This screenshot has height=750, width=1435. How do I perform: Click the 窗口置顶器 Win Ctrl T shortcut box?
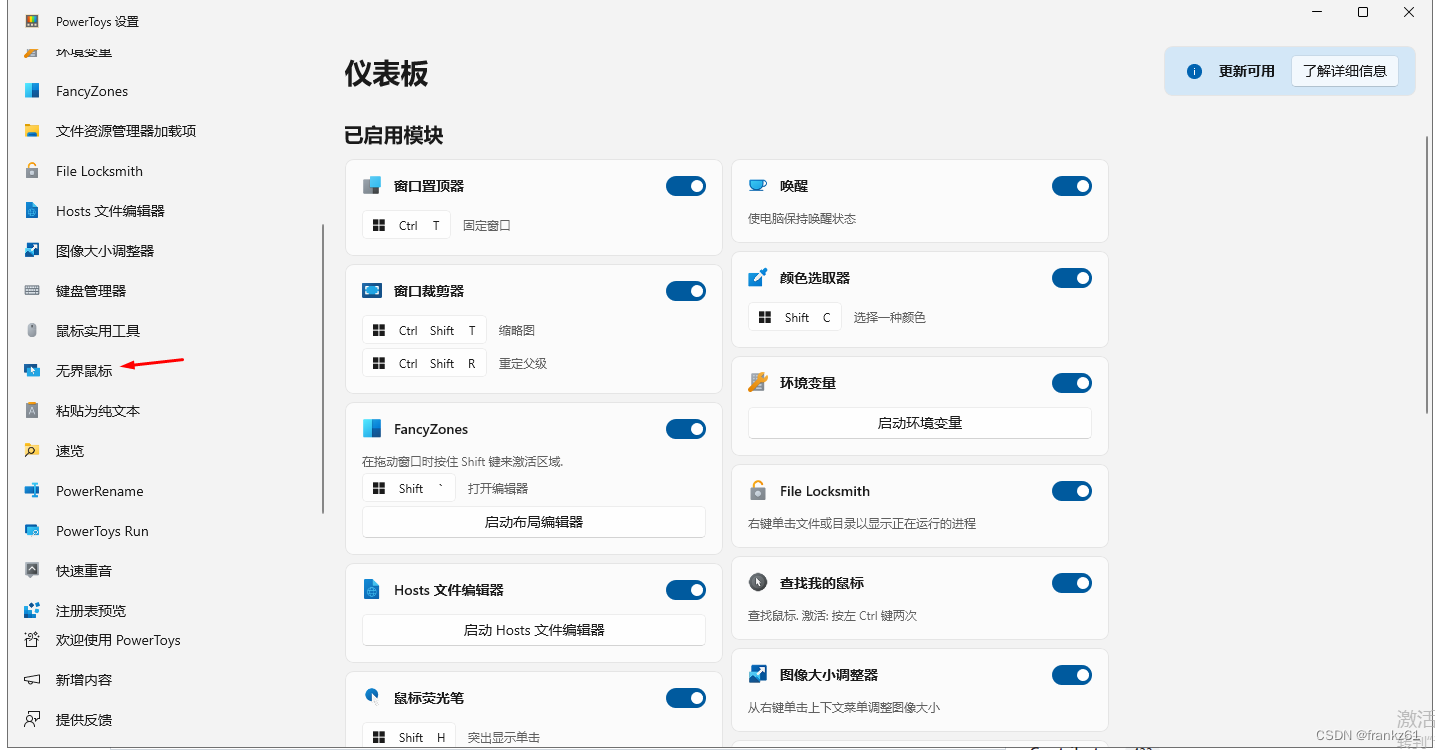(x=406, y=226)
